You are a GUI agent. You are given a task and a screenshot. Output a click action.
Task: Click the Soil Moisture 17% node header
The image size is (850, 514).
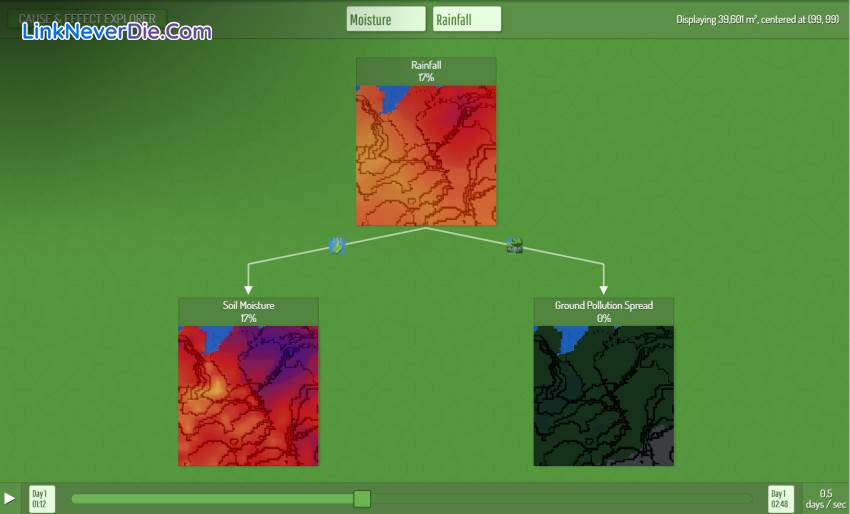click(248, 312)
